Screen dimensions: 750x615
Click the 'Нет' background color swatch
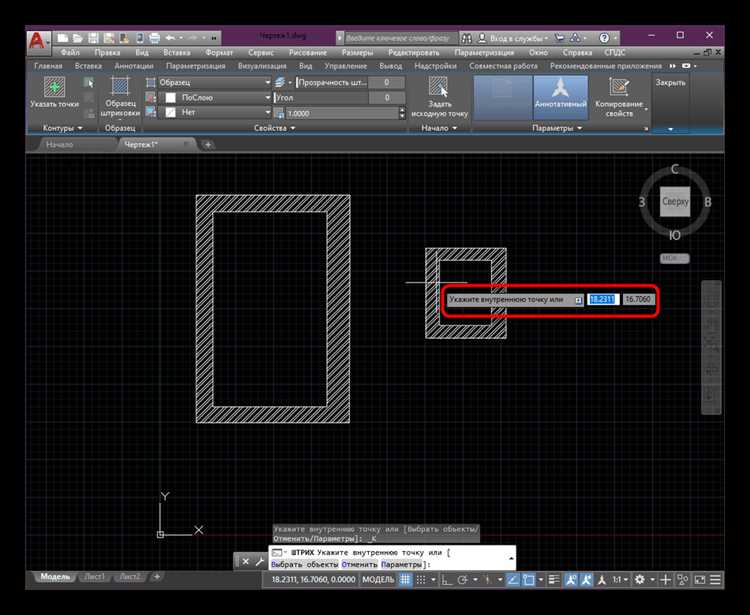pyautogui.click(x=170, y=112)
